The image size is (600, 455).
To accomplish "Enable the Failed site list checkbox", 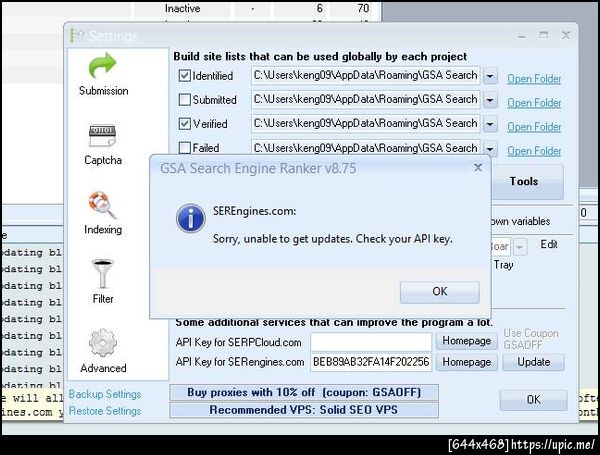I will pyautogui.click(x=184, y=148).
